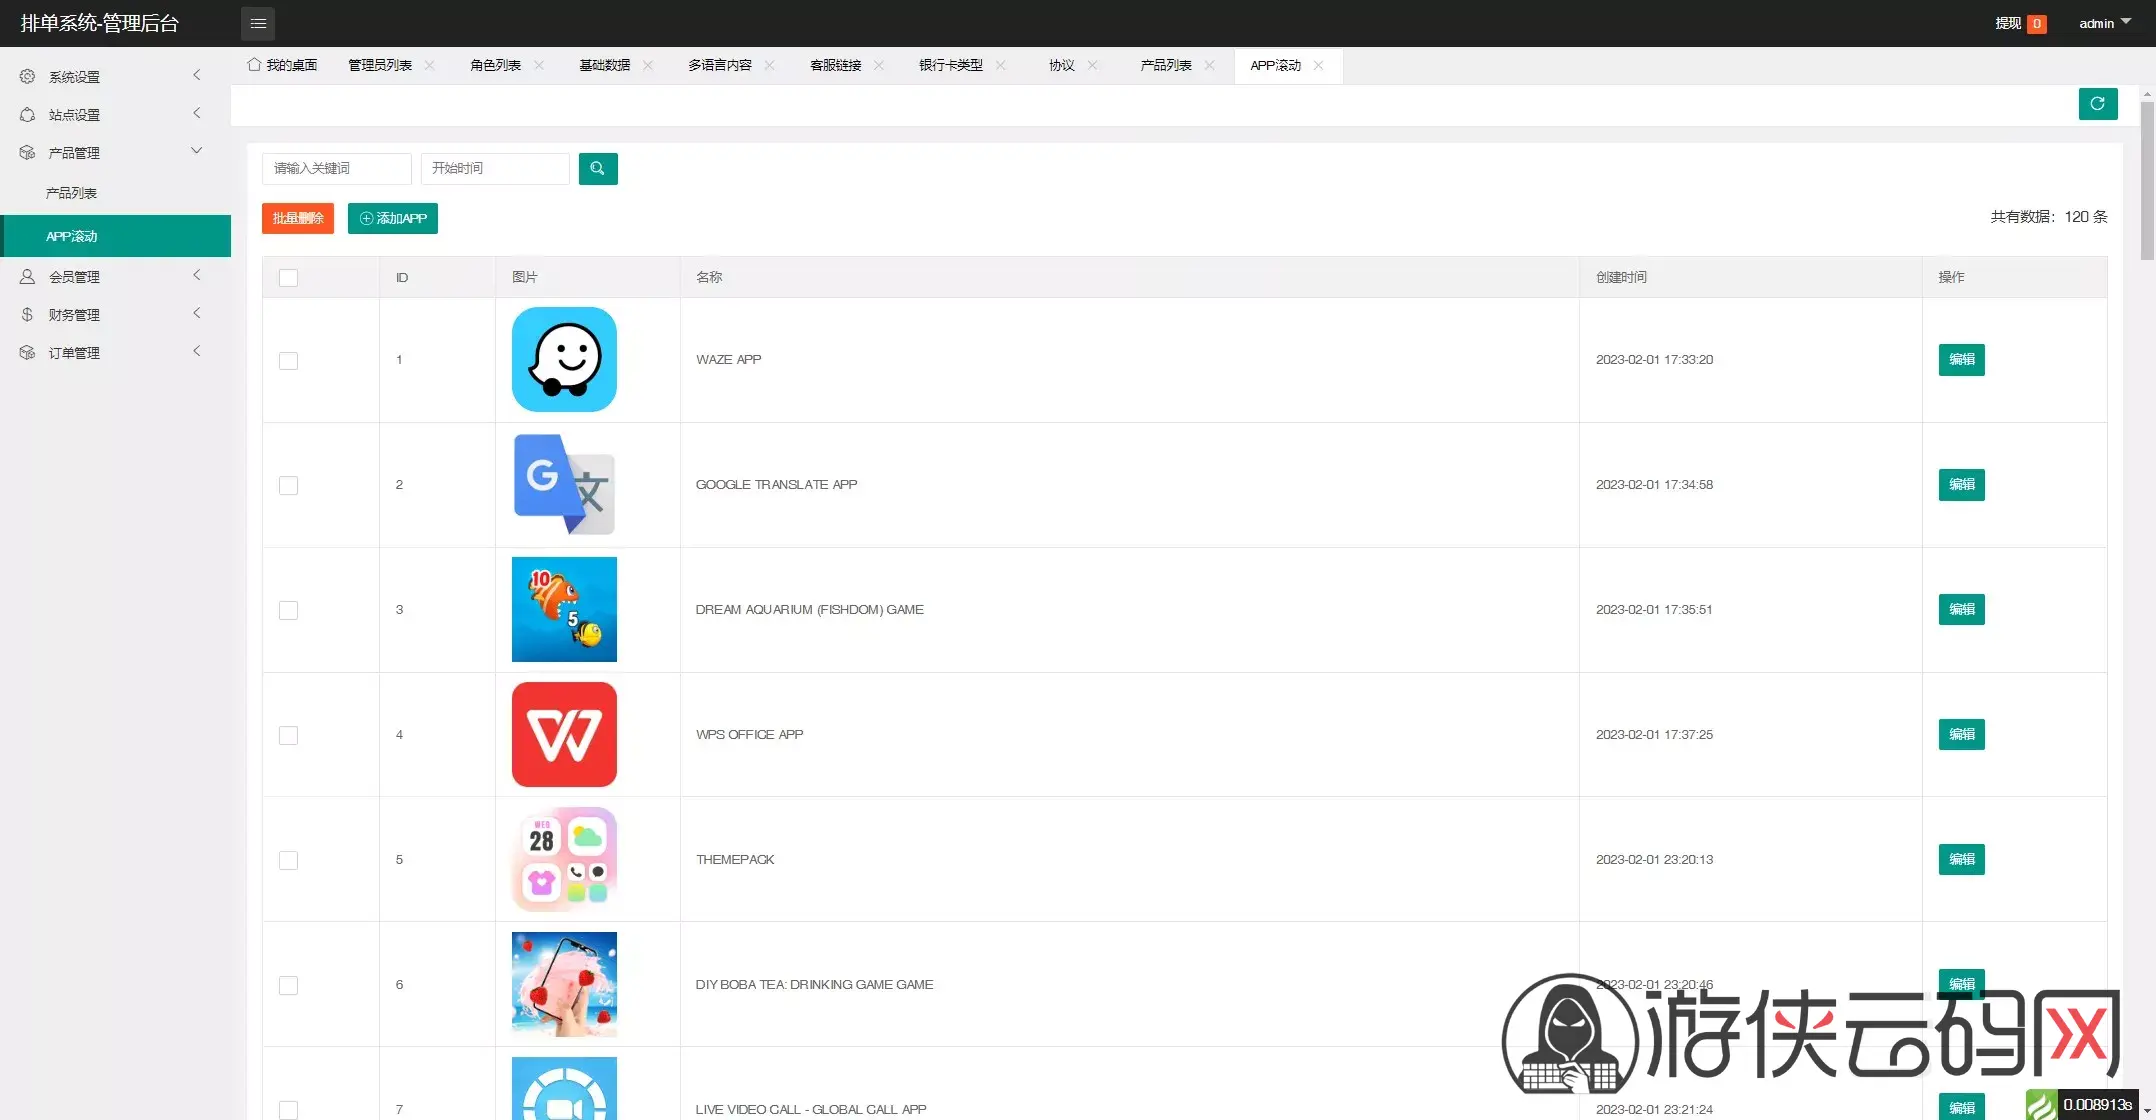This screenshot has width=2156, height=1120.
Task: Switch to the 银行卡类型 tab
Action: click(x=950, y=65)
